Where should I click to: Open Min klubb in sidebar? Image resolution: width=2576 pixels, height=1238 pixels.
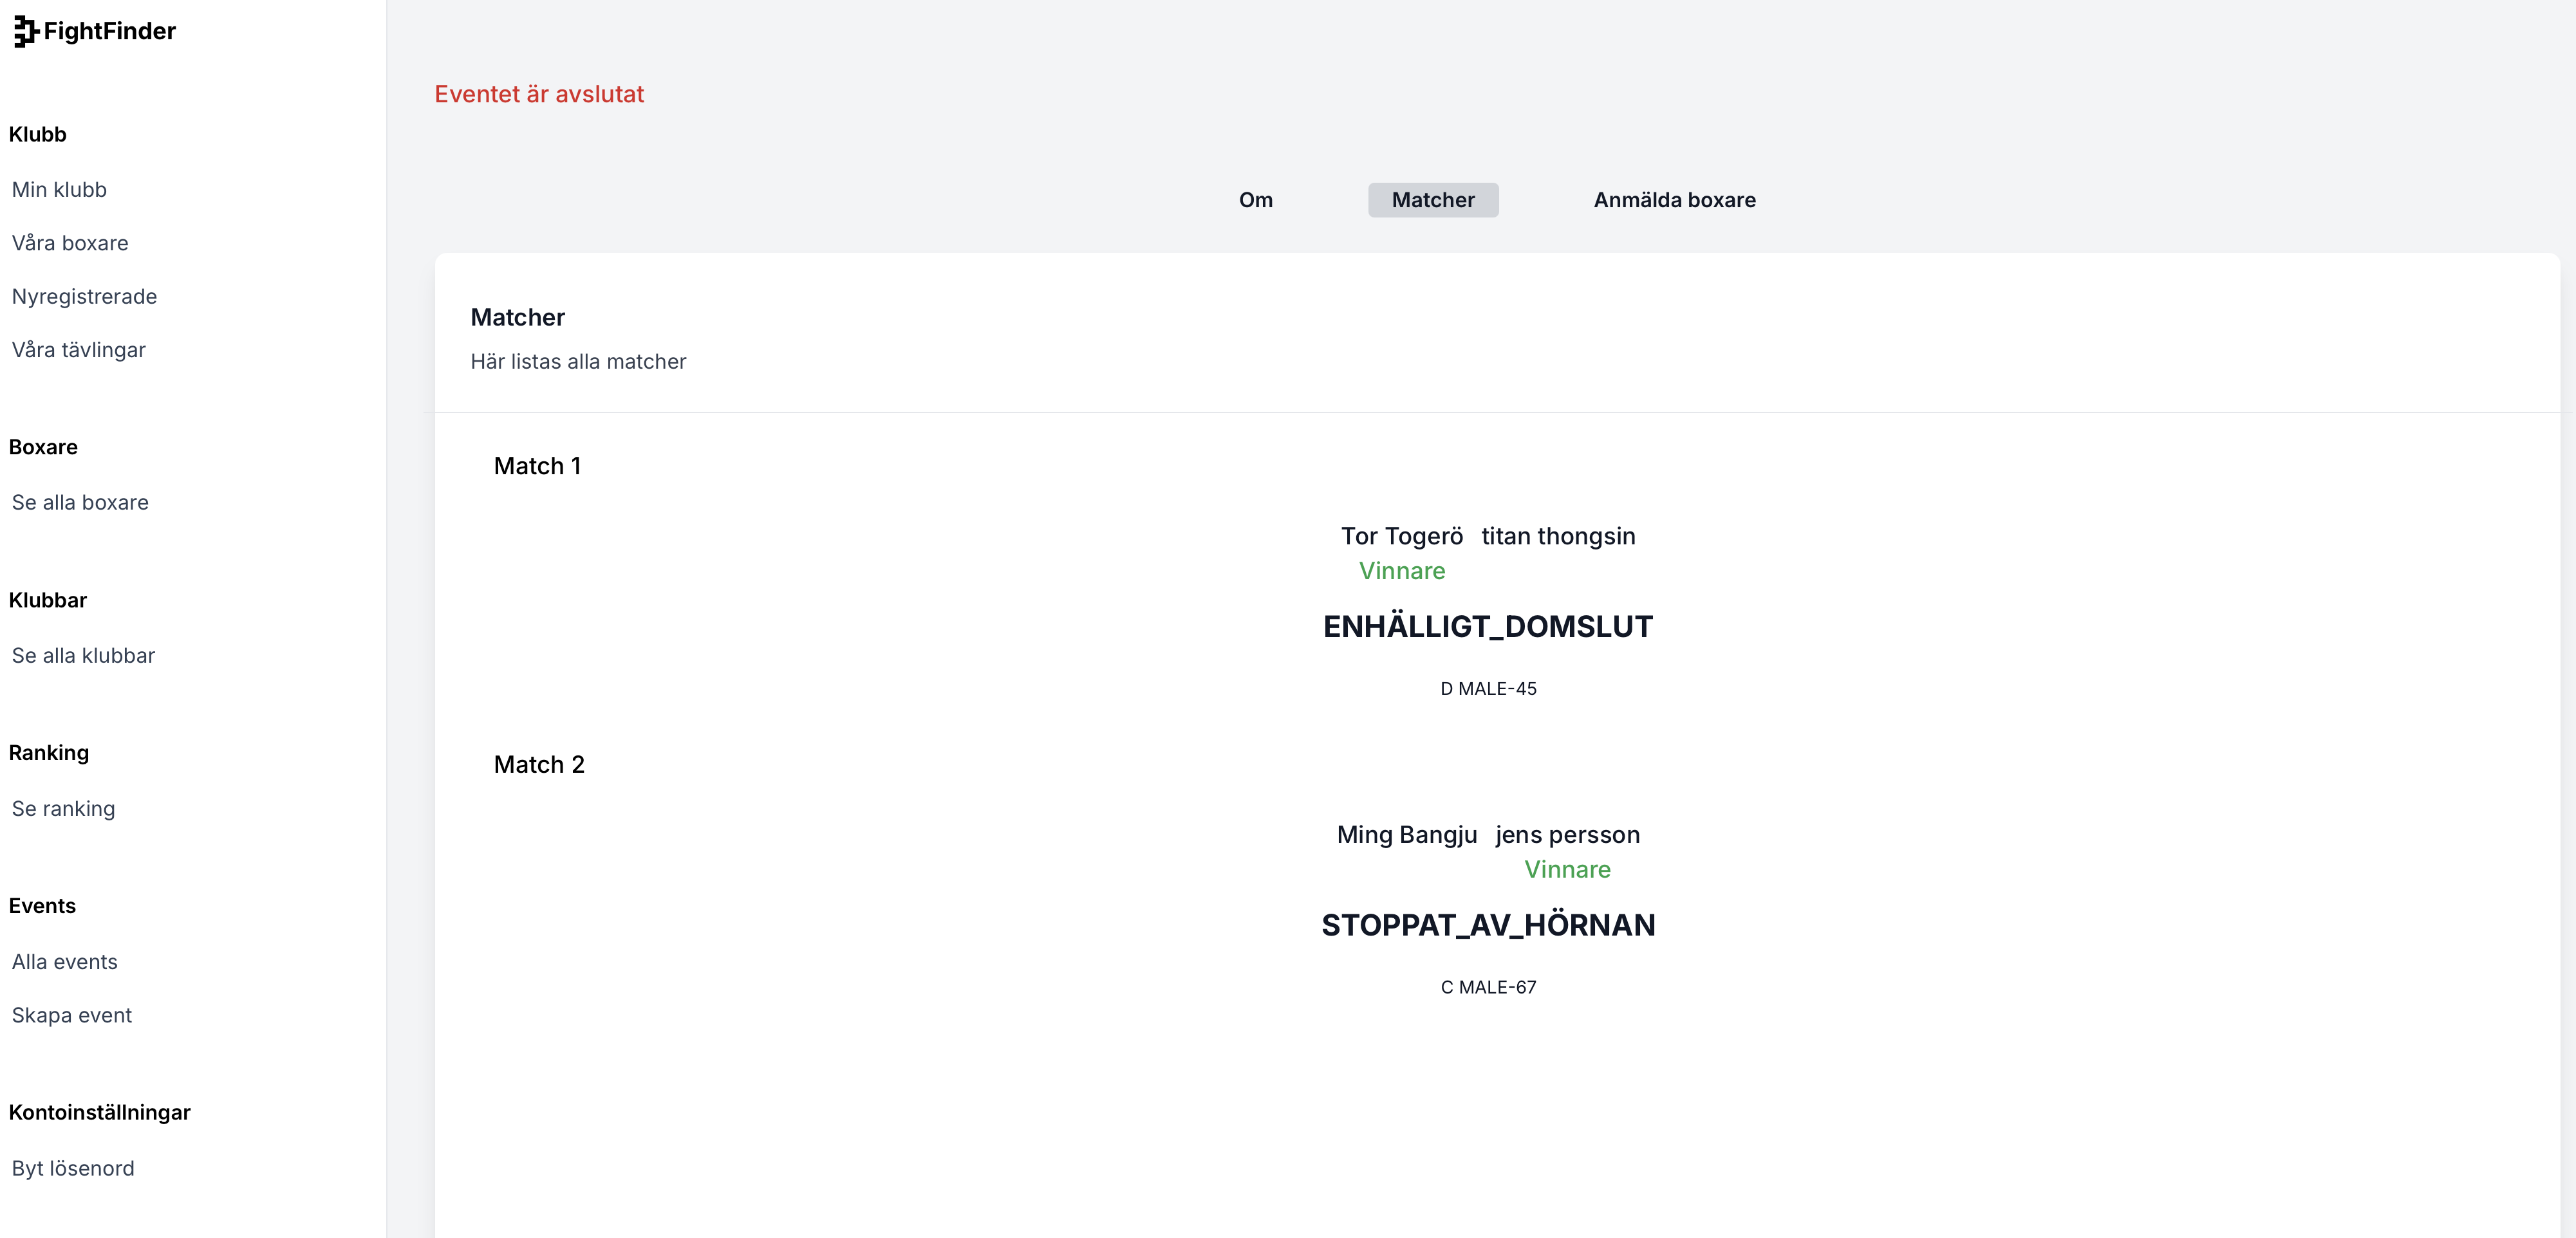(59, 190)
